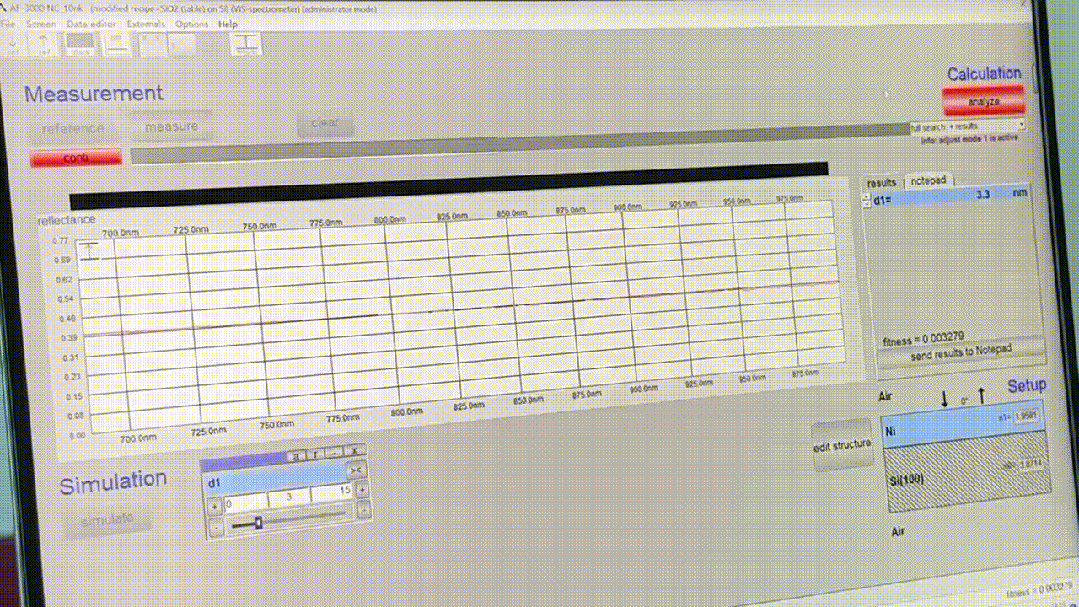Click the d1 thickness slider handle
This screenshot has width=1079, height=607.
(x=258, y=522)
